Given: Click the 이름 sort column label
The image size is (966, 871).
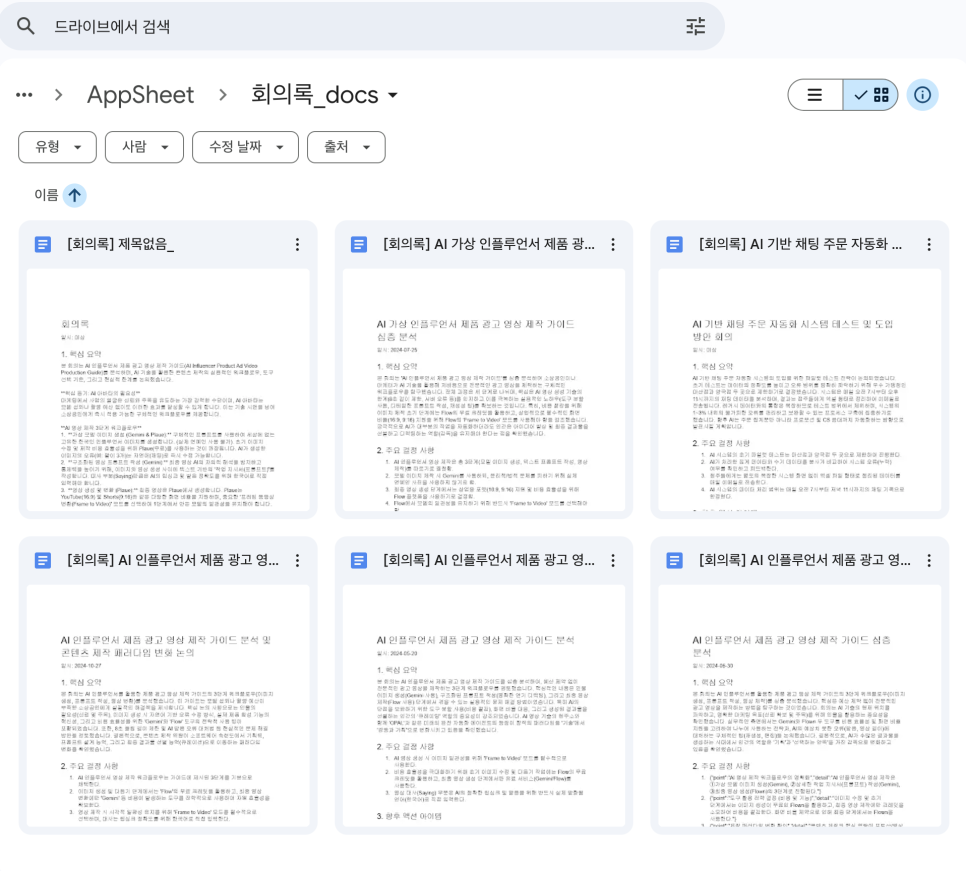Looking at the screenshot, I should click(46, 195).
